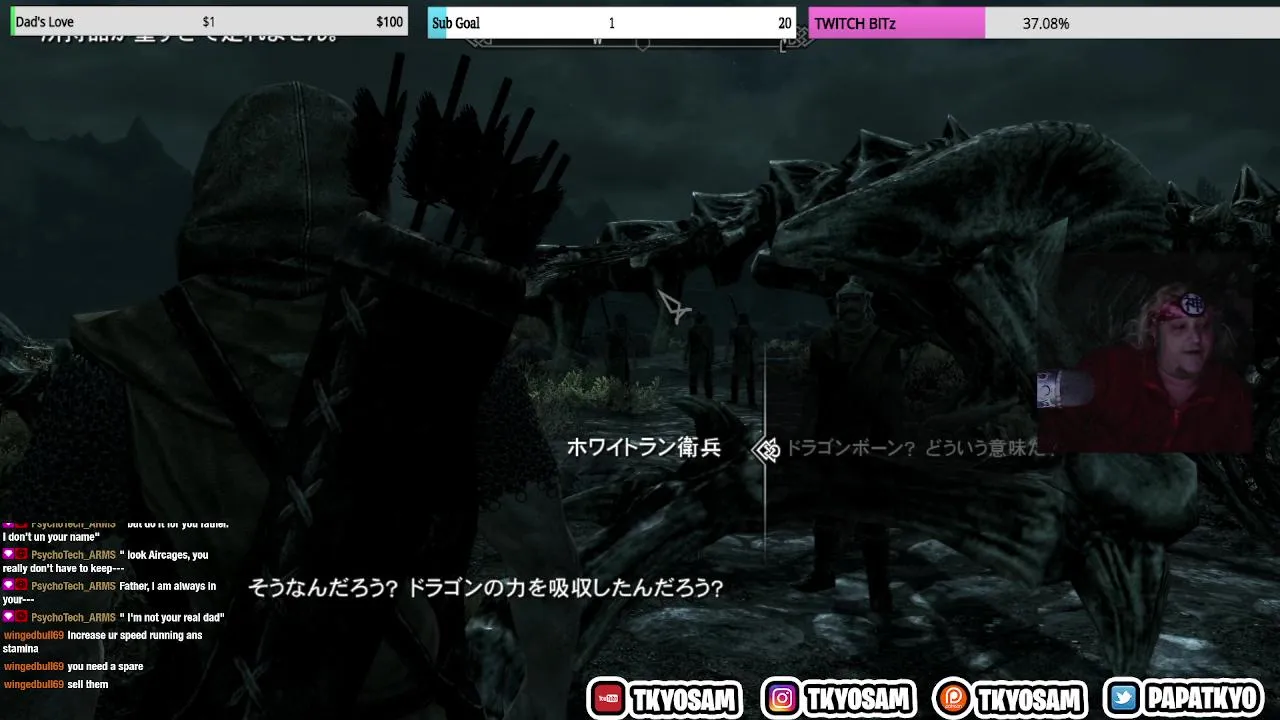
Task: Click the Twitter bird icon
Action: click(x=1124, y=699)
